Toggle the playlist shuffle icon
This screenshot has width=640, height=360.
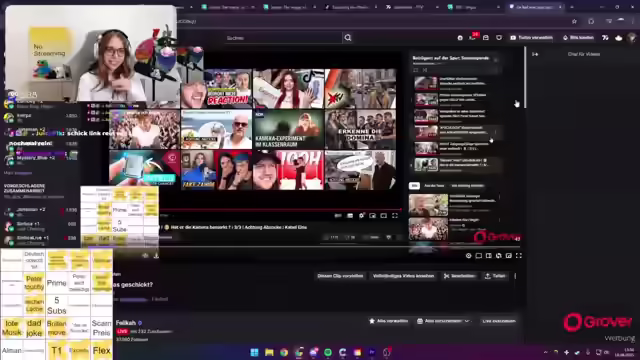coord(424,70)
